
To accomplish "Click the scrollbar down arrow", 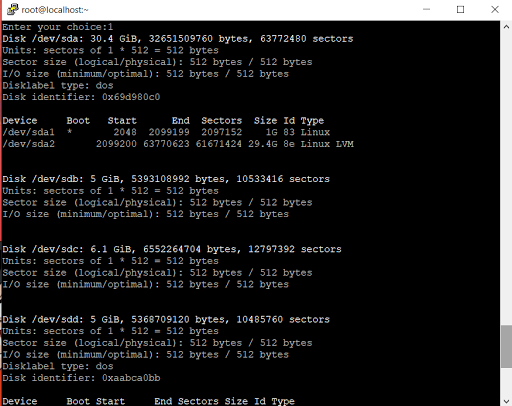I will (506, 401).
